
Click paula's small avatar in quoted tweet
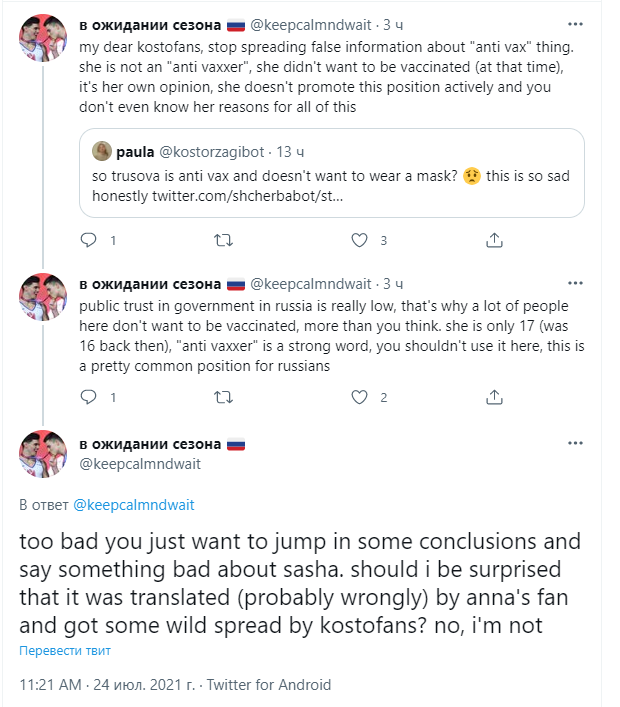102,151
